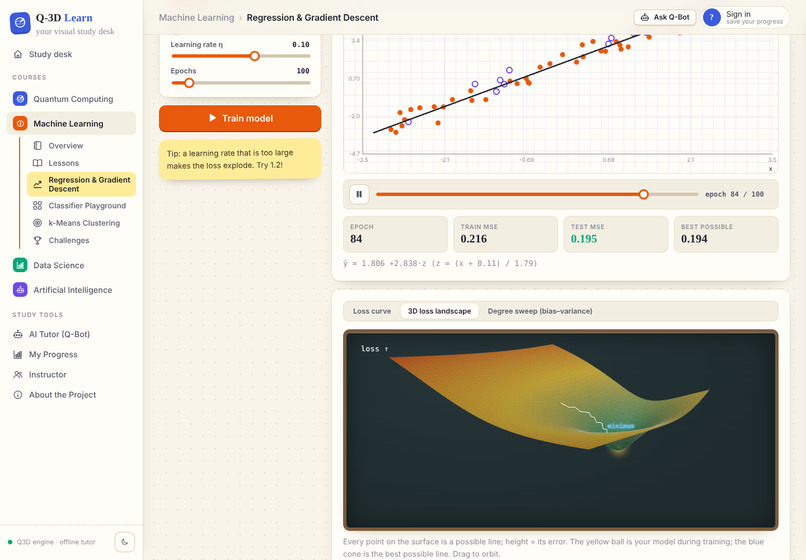
Task: Click the Learning rate slider handle
Action: [x=254, y=56]
